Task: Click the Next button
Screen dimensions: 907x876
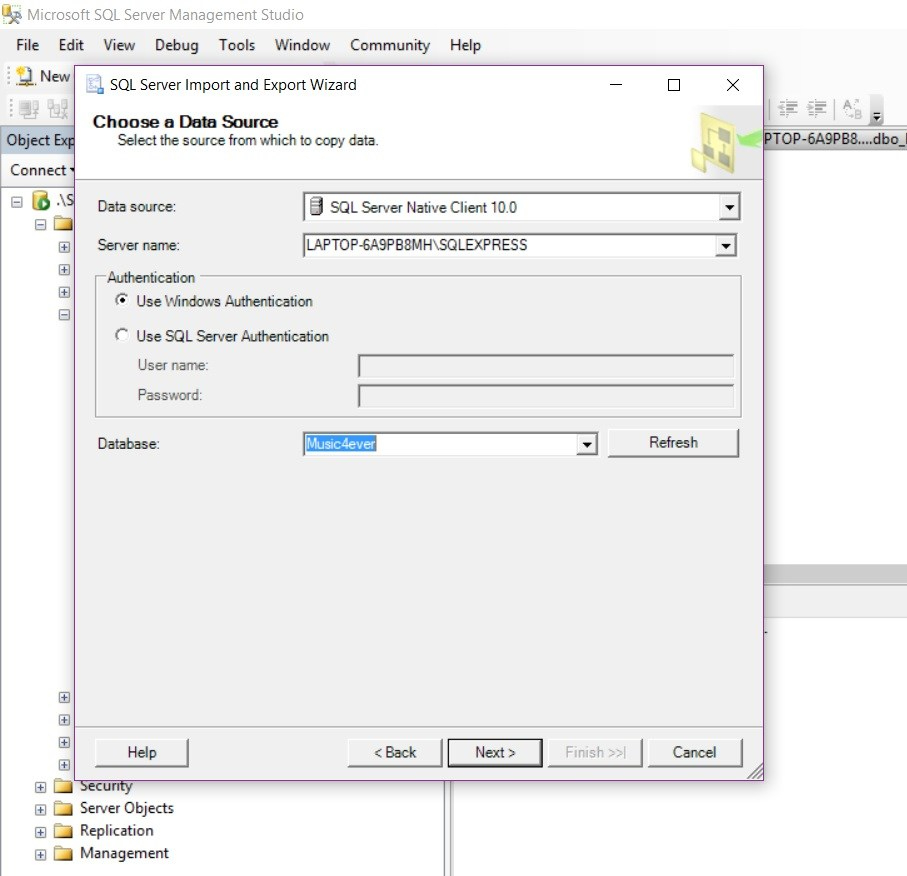Action: coord(494,752)
